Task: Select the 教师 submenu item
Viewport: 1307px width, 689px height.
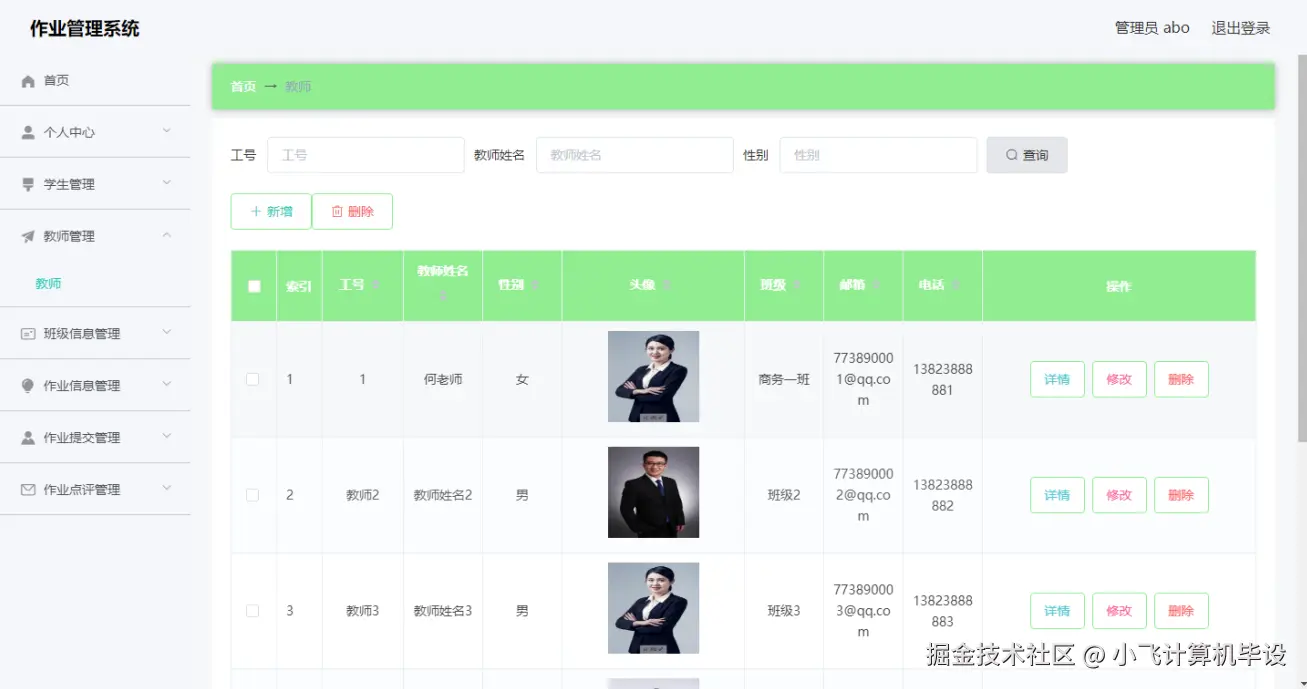Action: point(48,284)
